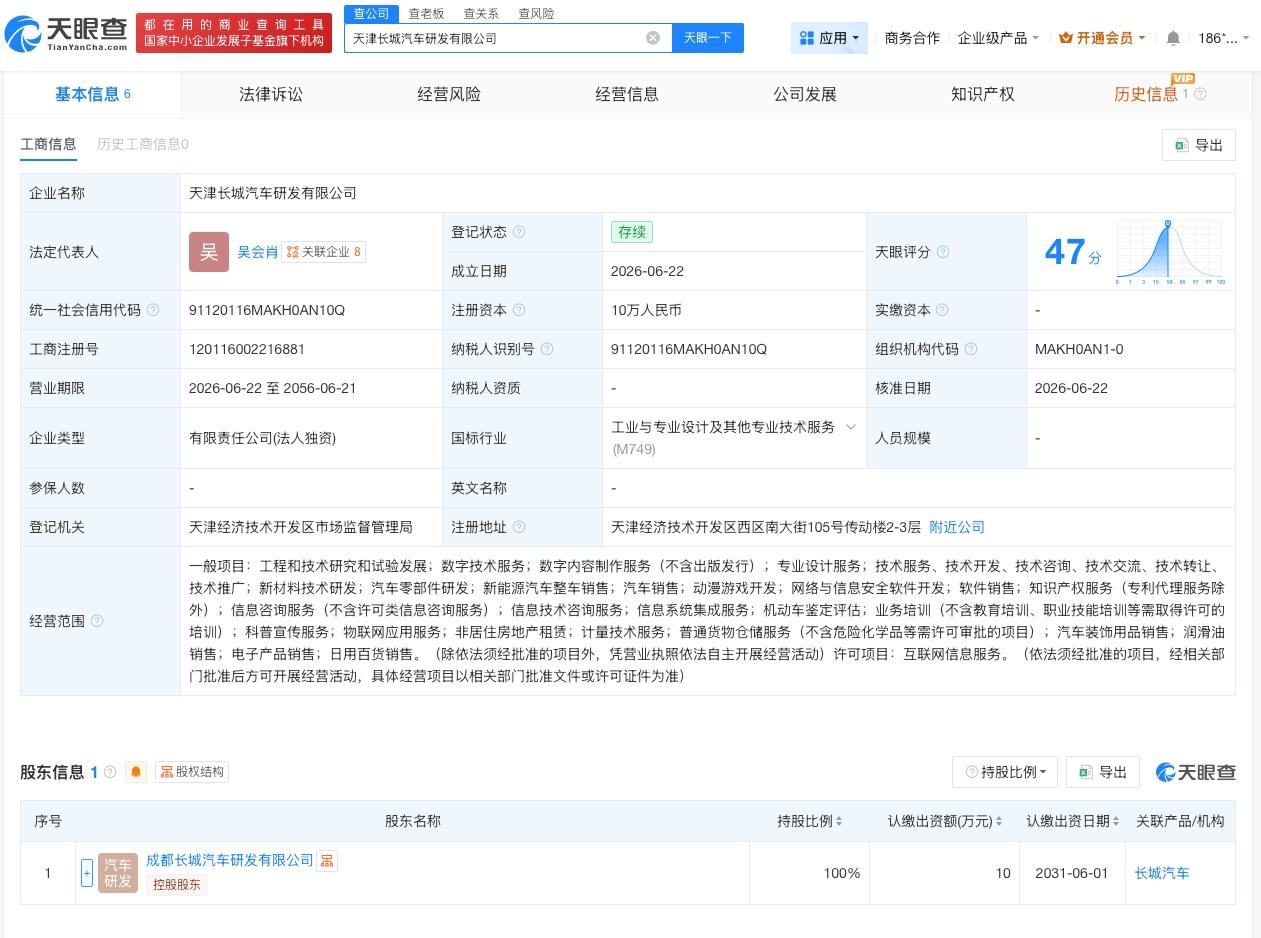Switch to the 经营风险 tab
The height and width of the screenshot is (938, 1261).
click(449, 94)
